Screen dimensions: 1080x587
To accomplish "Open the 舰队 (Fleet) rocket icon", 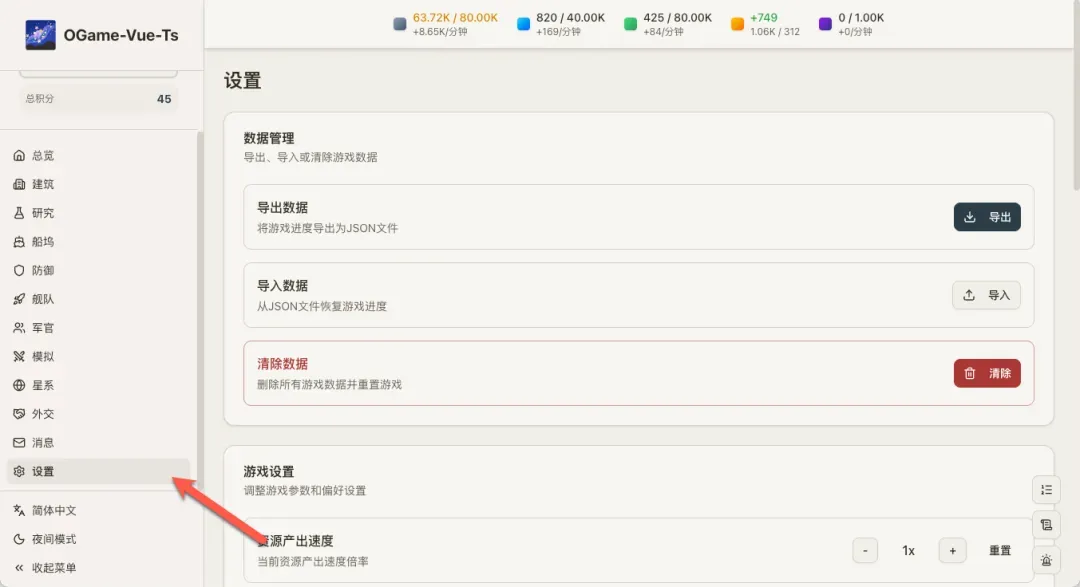I will click(19, 299).
